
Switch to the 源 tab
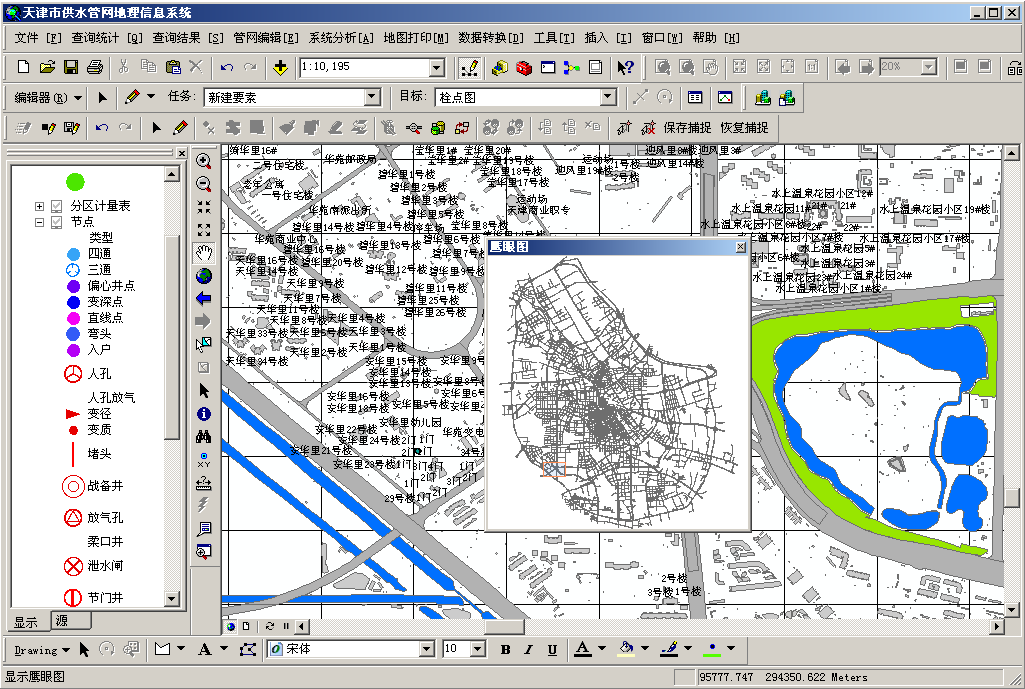pos(62,621)
